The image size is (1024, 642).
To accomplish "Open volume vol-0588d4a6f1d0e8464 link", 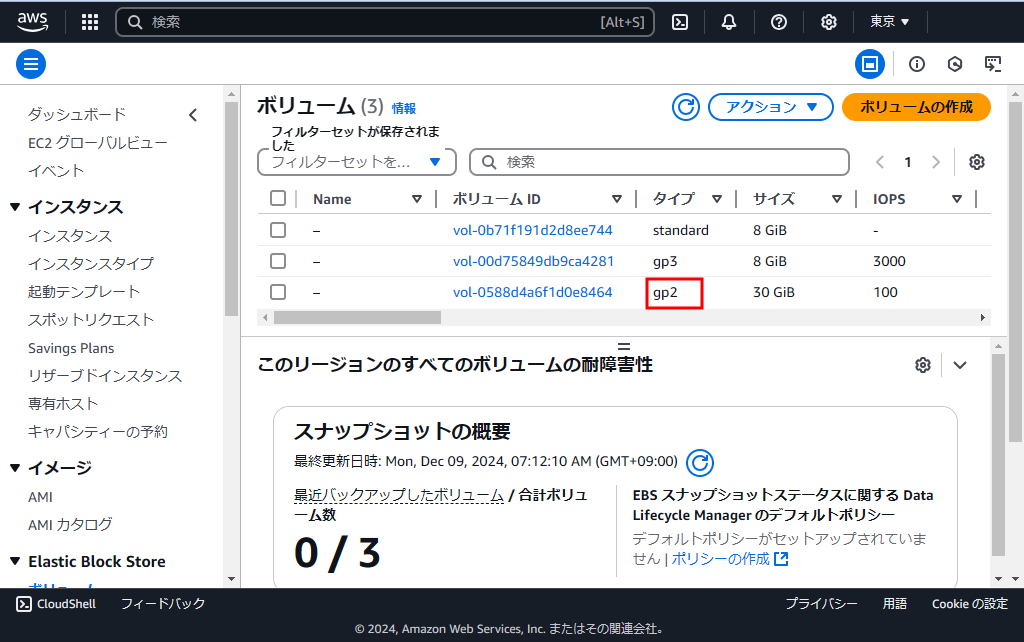I will pos(533,292).
